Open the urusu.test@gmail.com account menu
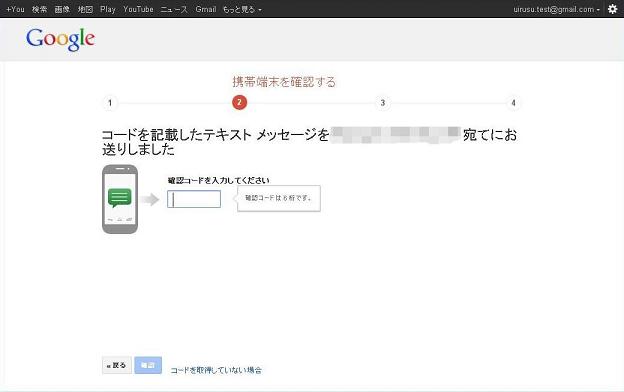624x392 pixels. tap(556, 9)
